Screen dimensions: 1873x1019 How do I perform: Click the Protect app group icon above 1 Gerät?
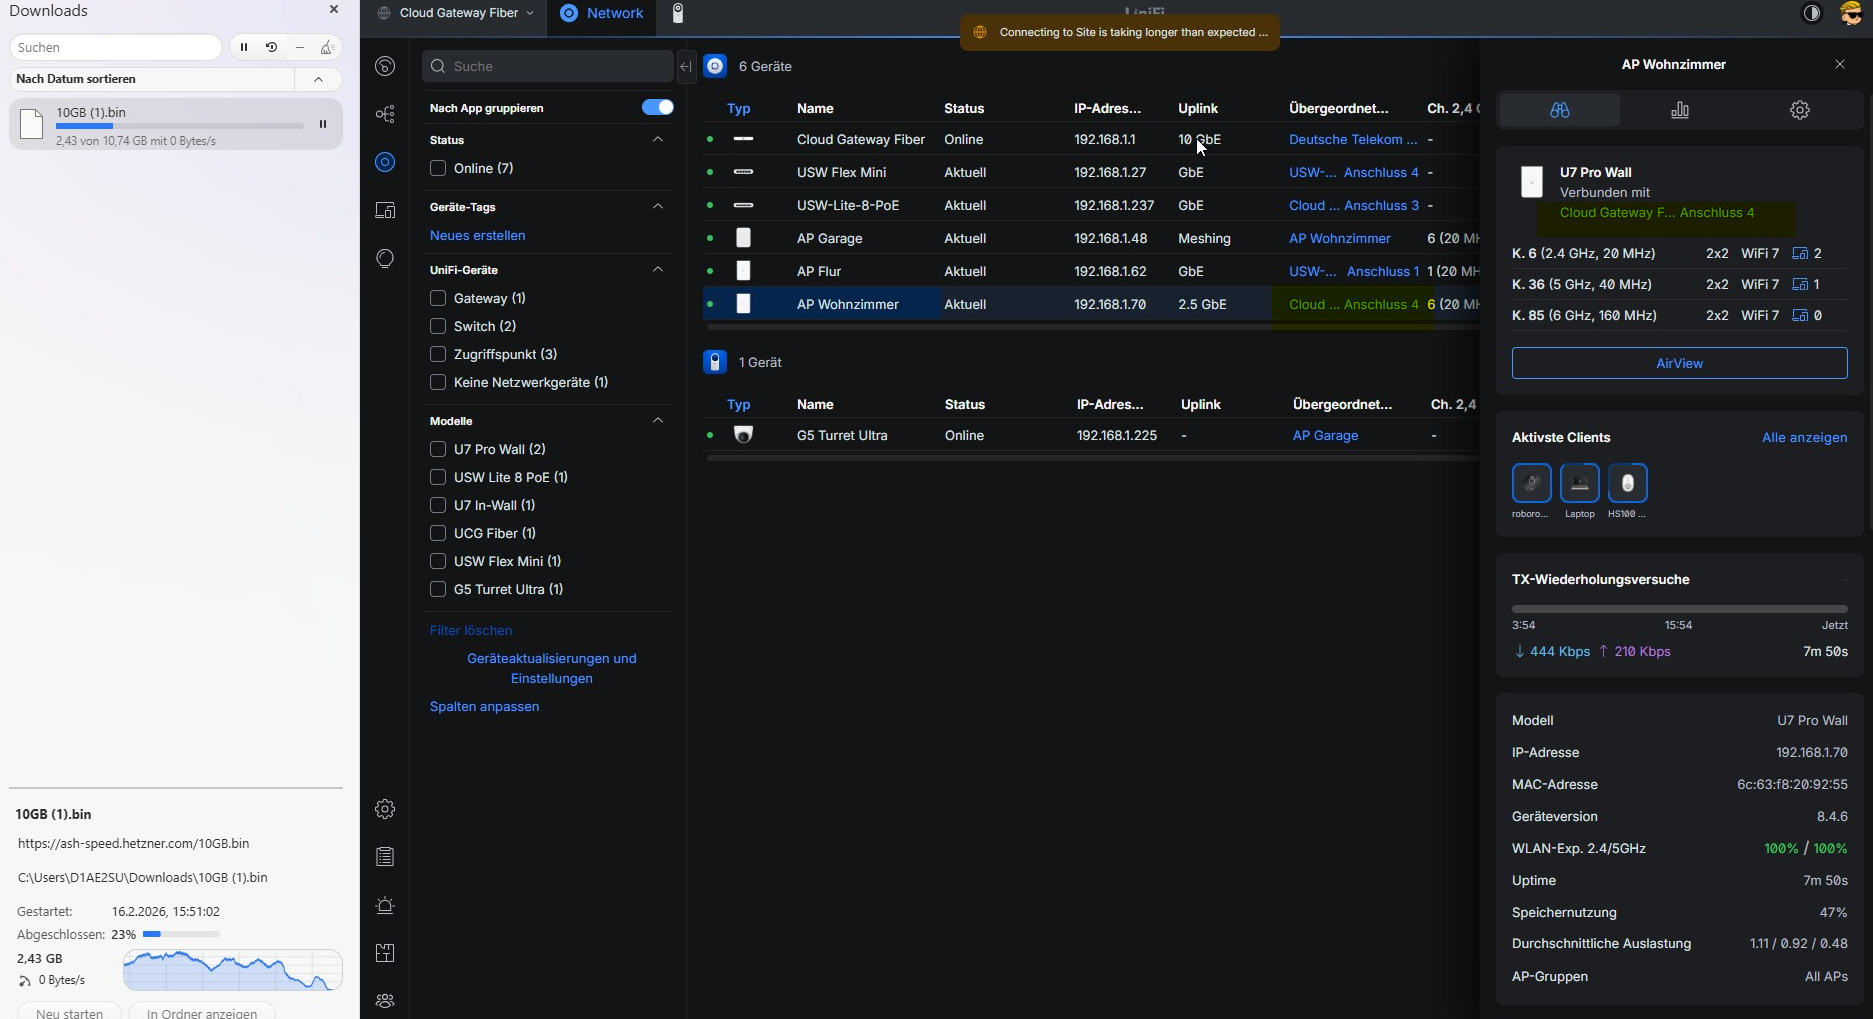pyautogui.click(x=715, y=362)
